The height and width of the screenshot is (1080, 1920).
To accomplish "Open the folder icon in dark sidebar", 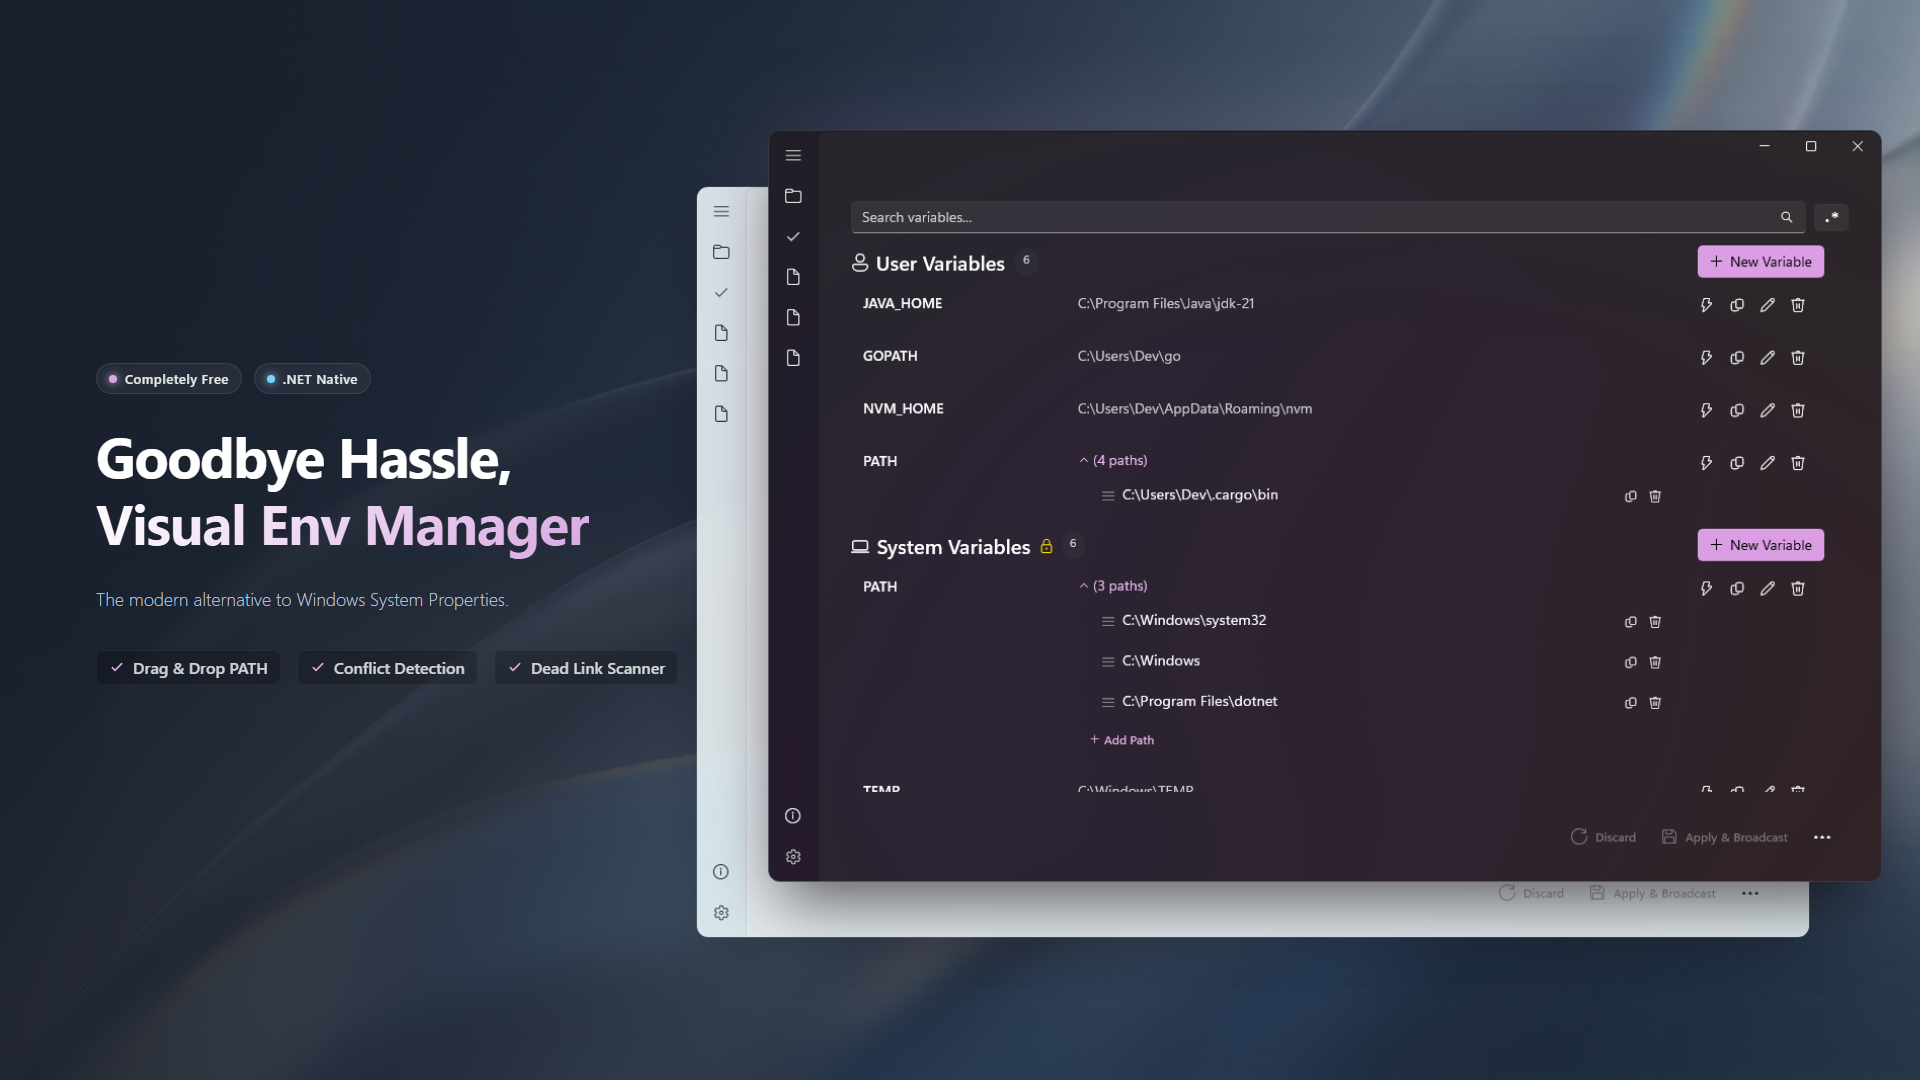I will click(x=793, y=196).
